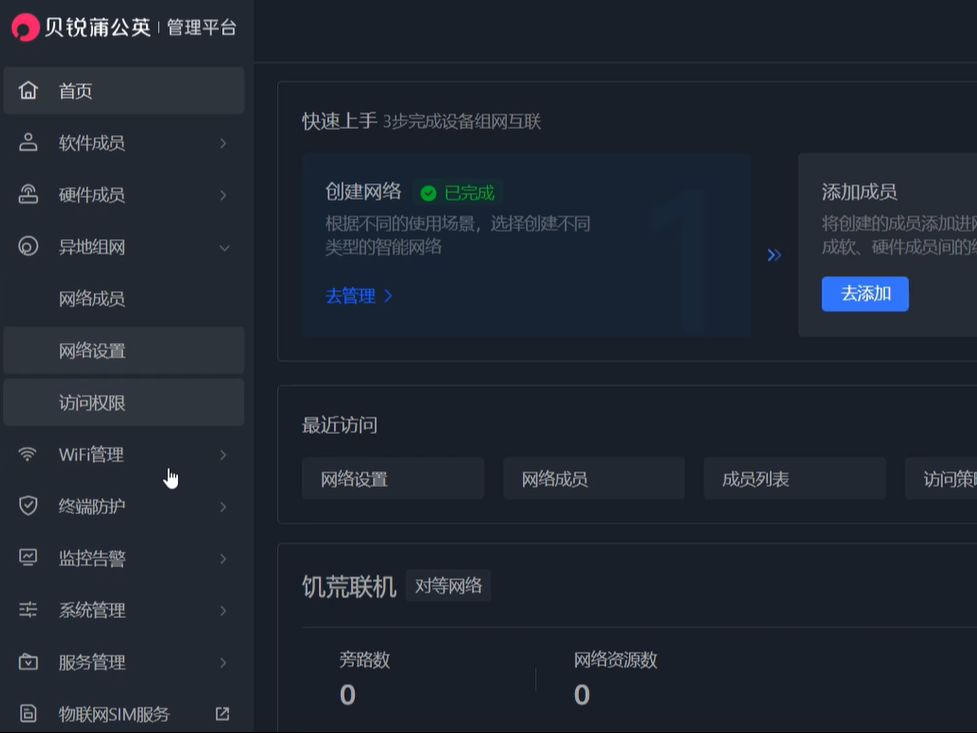Viewport: 977px width, 733px height.
Task: Click the arrow after 去管理
Action: click(388, 295)
